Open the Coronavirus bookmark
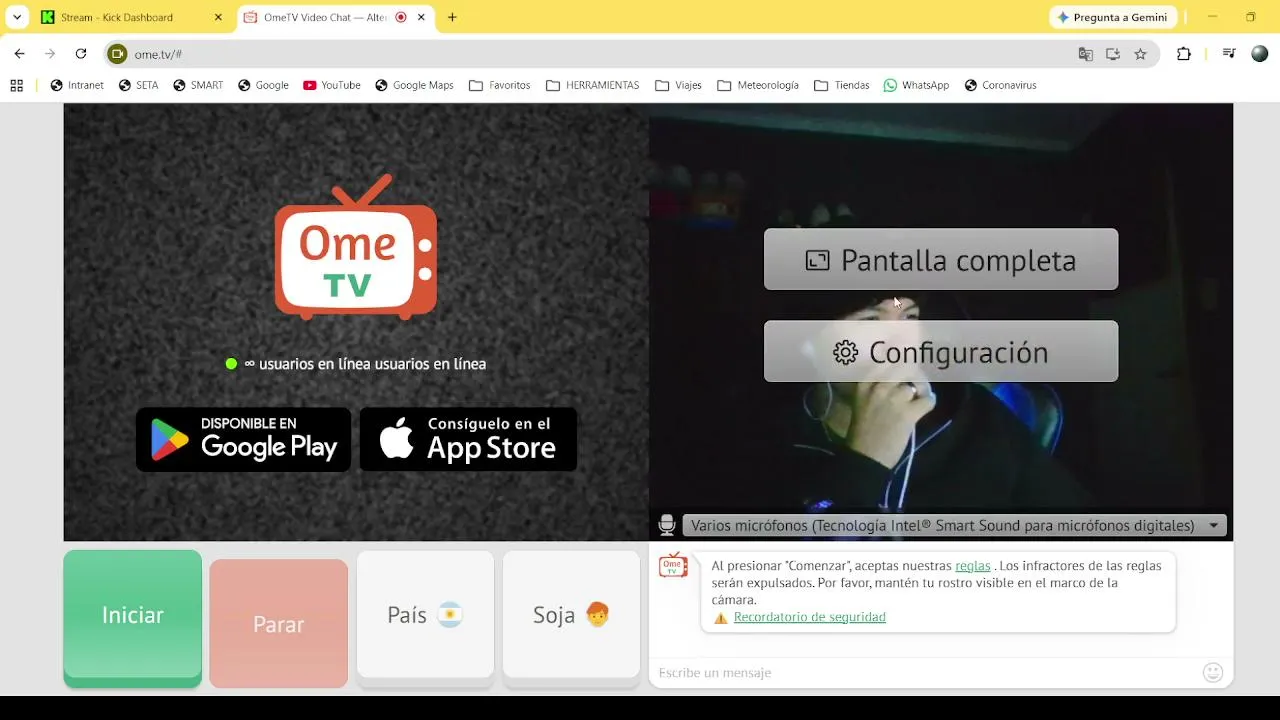 click(x=1000, y=85)
